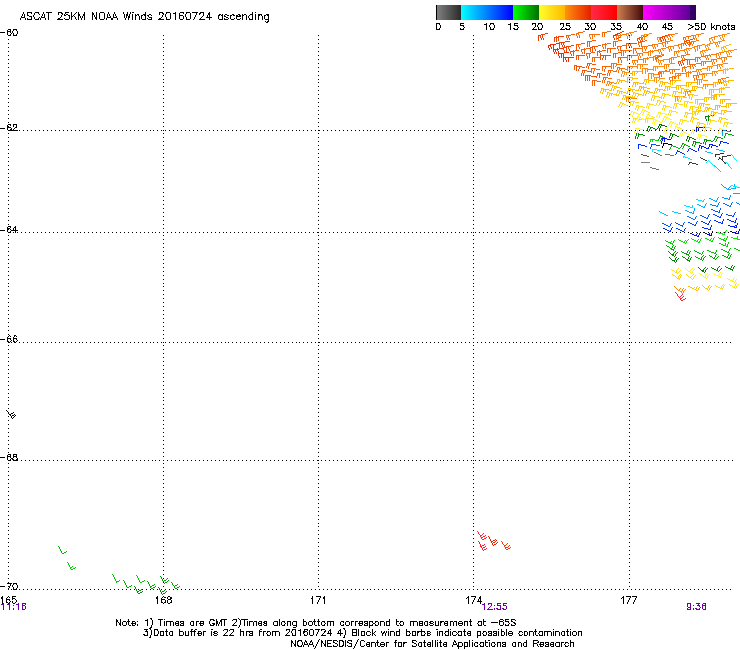740x650 pixels.
Task: Click the title 'ASCAT 25KM NOAA Winds 20160724 ascending'
Action: (144, 17)
